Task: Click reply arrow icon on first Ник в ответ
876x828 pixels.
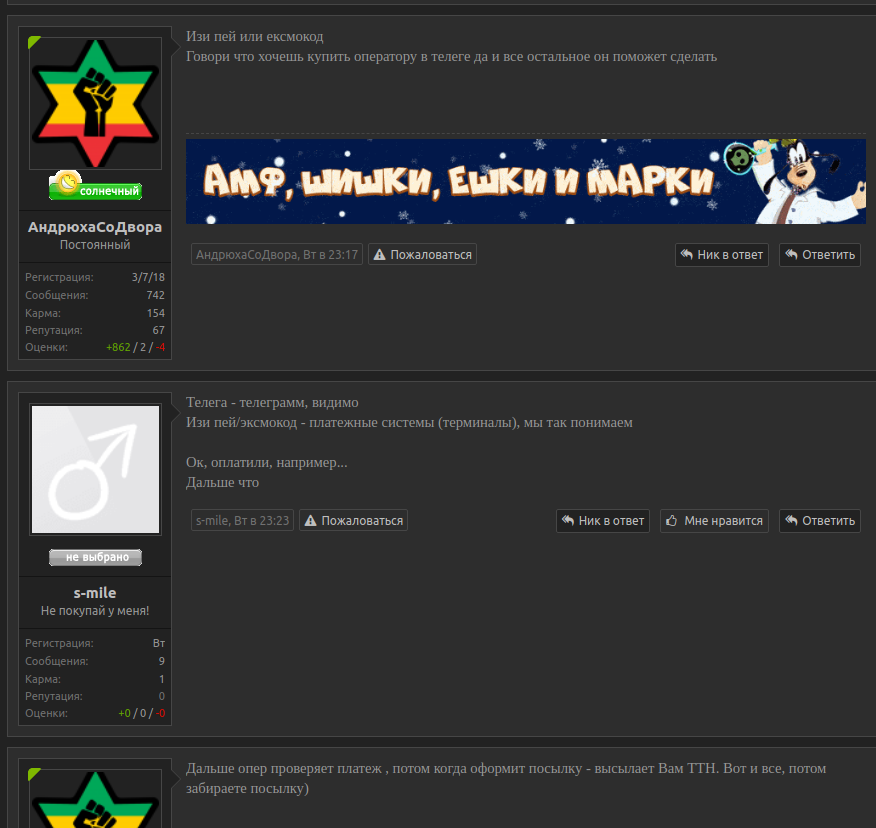Action: [687, 255]
